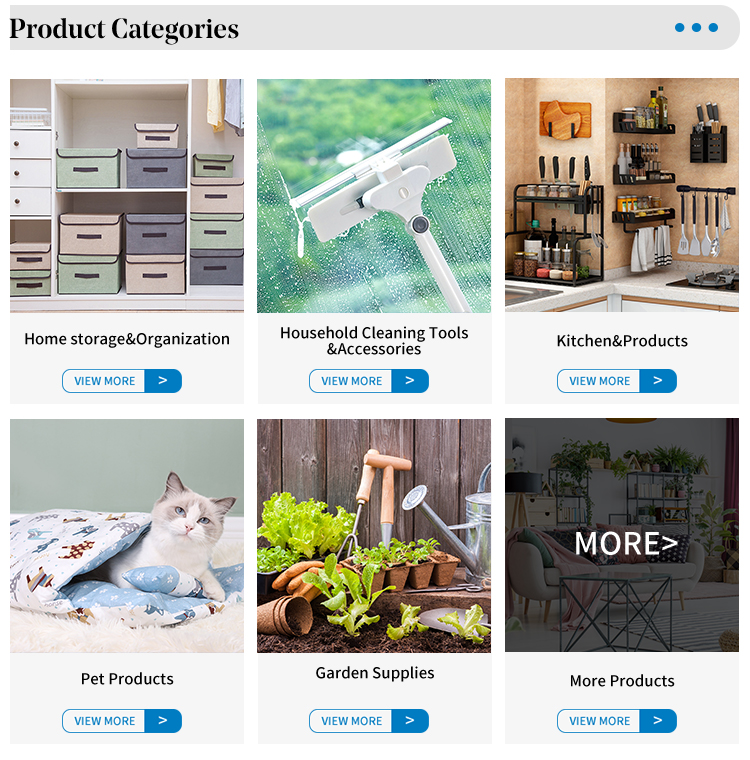Click the three blue dots icon
Viewport: 750px width, 760px height.
[x=696, y=28]
